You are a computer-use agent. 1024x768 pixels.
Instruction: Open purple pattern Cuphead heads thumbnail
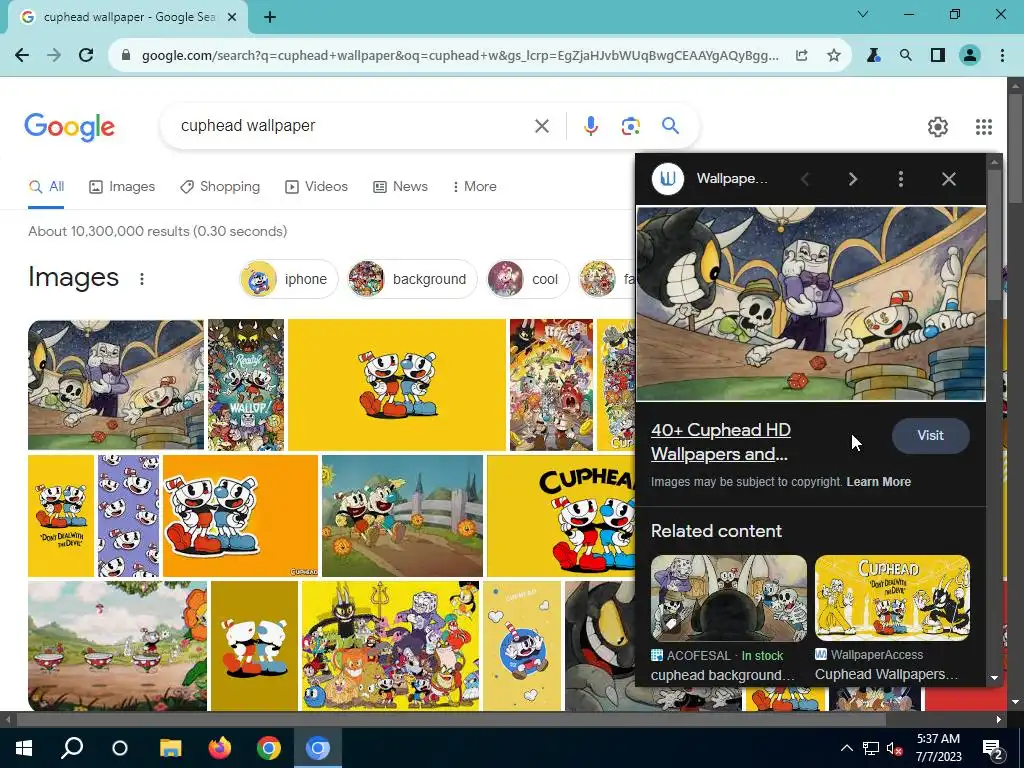128,516
